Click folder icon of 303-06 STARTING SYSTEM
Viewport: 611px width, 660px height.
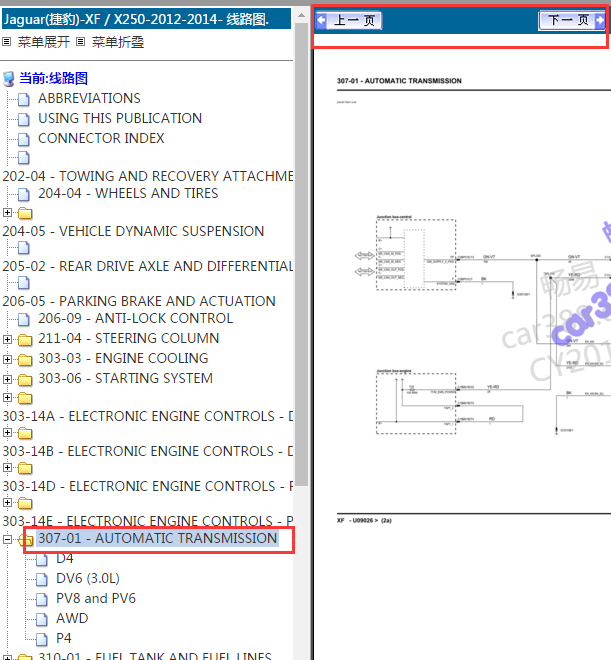25,380
